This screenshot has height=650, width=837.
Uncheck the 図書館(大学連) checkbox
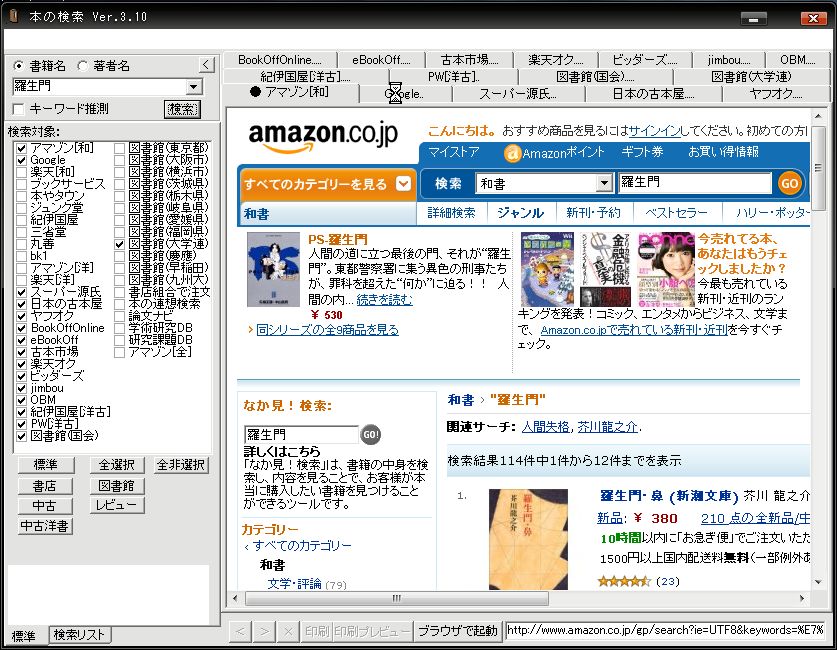click(120, 244)
